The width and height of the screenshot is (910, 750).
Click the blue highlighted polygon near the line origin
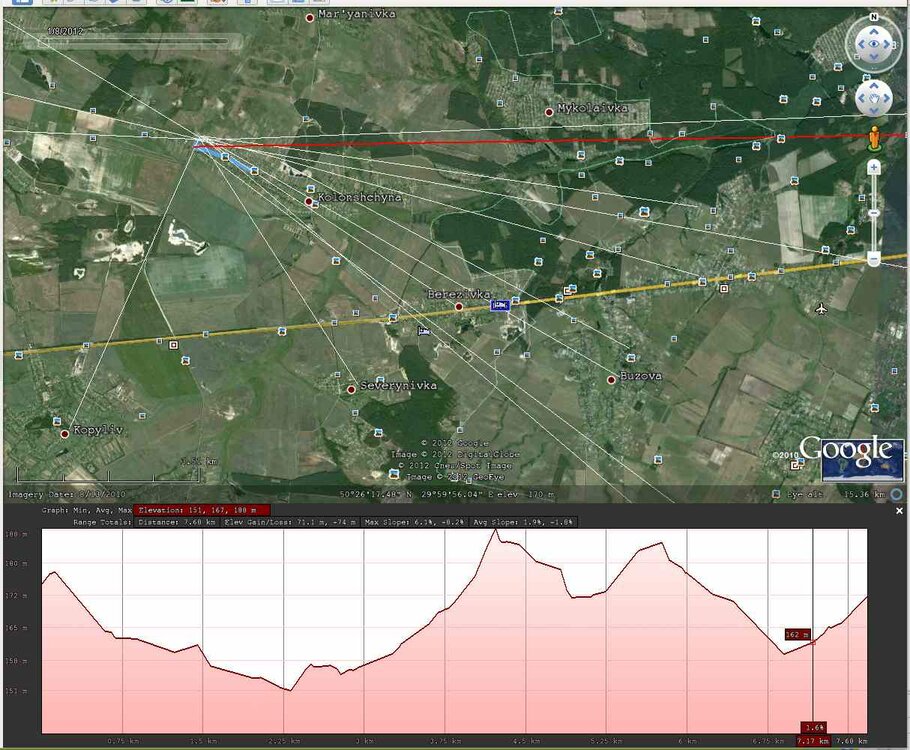225,156
